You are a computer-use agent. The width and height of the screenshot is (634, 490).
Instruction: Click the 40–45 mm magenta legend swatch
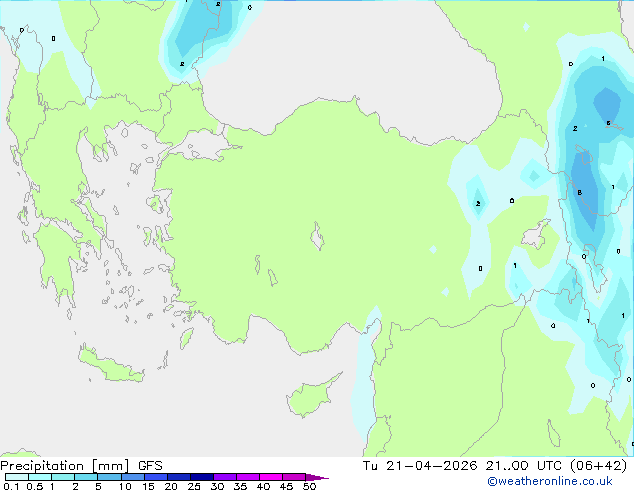coord(271,477)
